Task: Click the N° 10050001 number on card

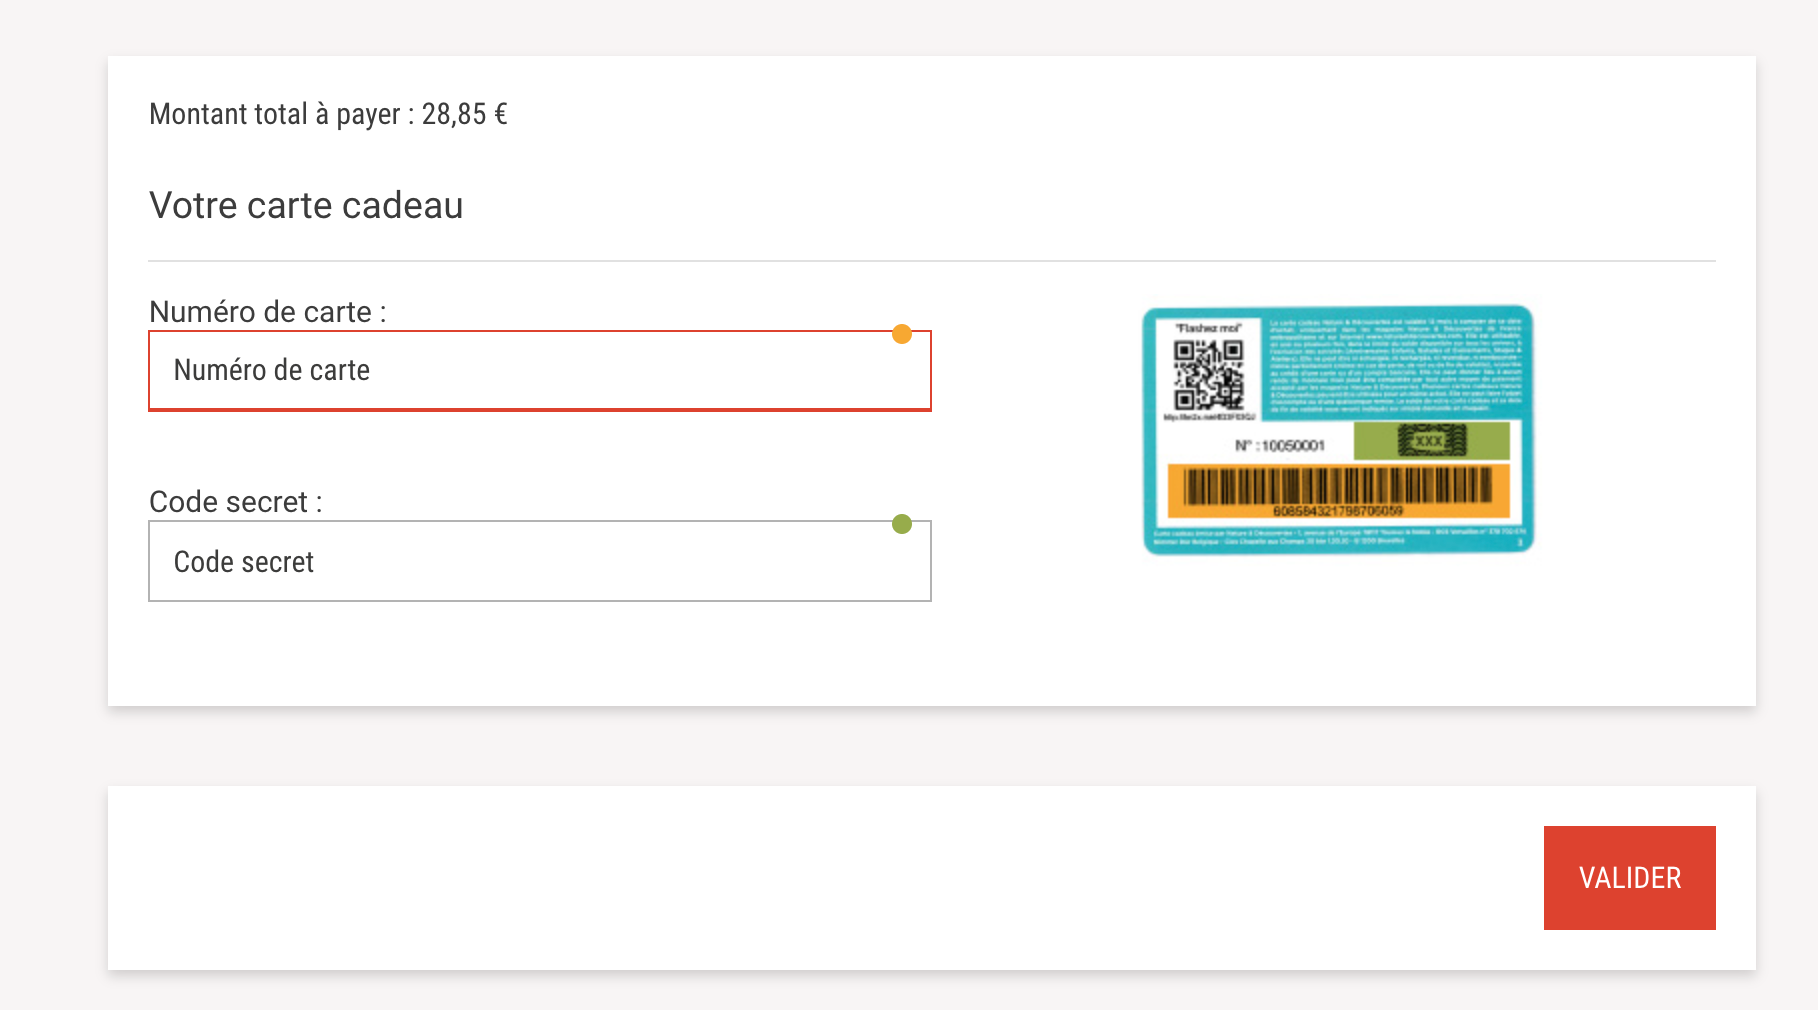Action: 1280,446
